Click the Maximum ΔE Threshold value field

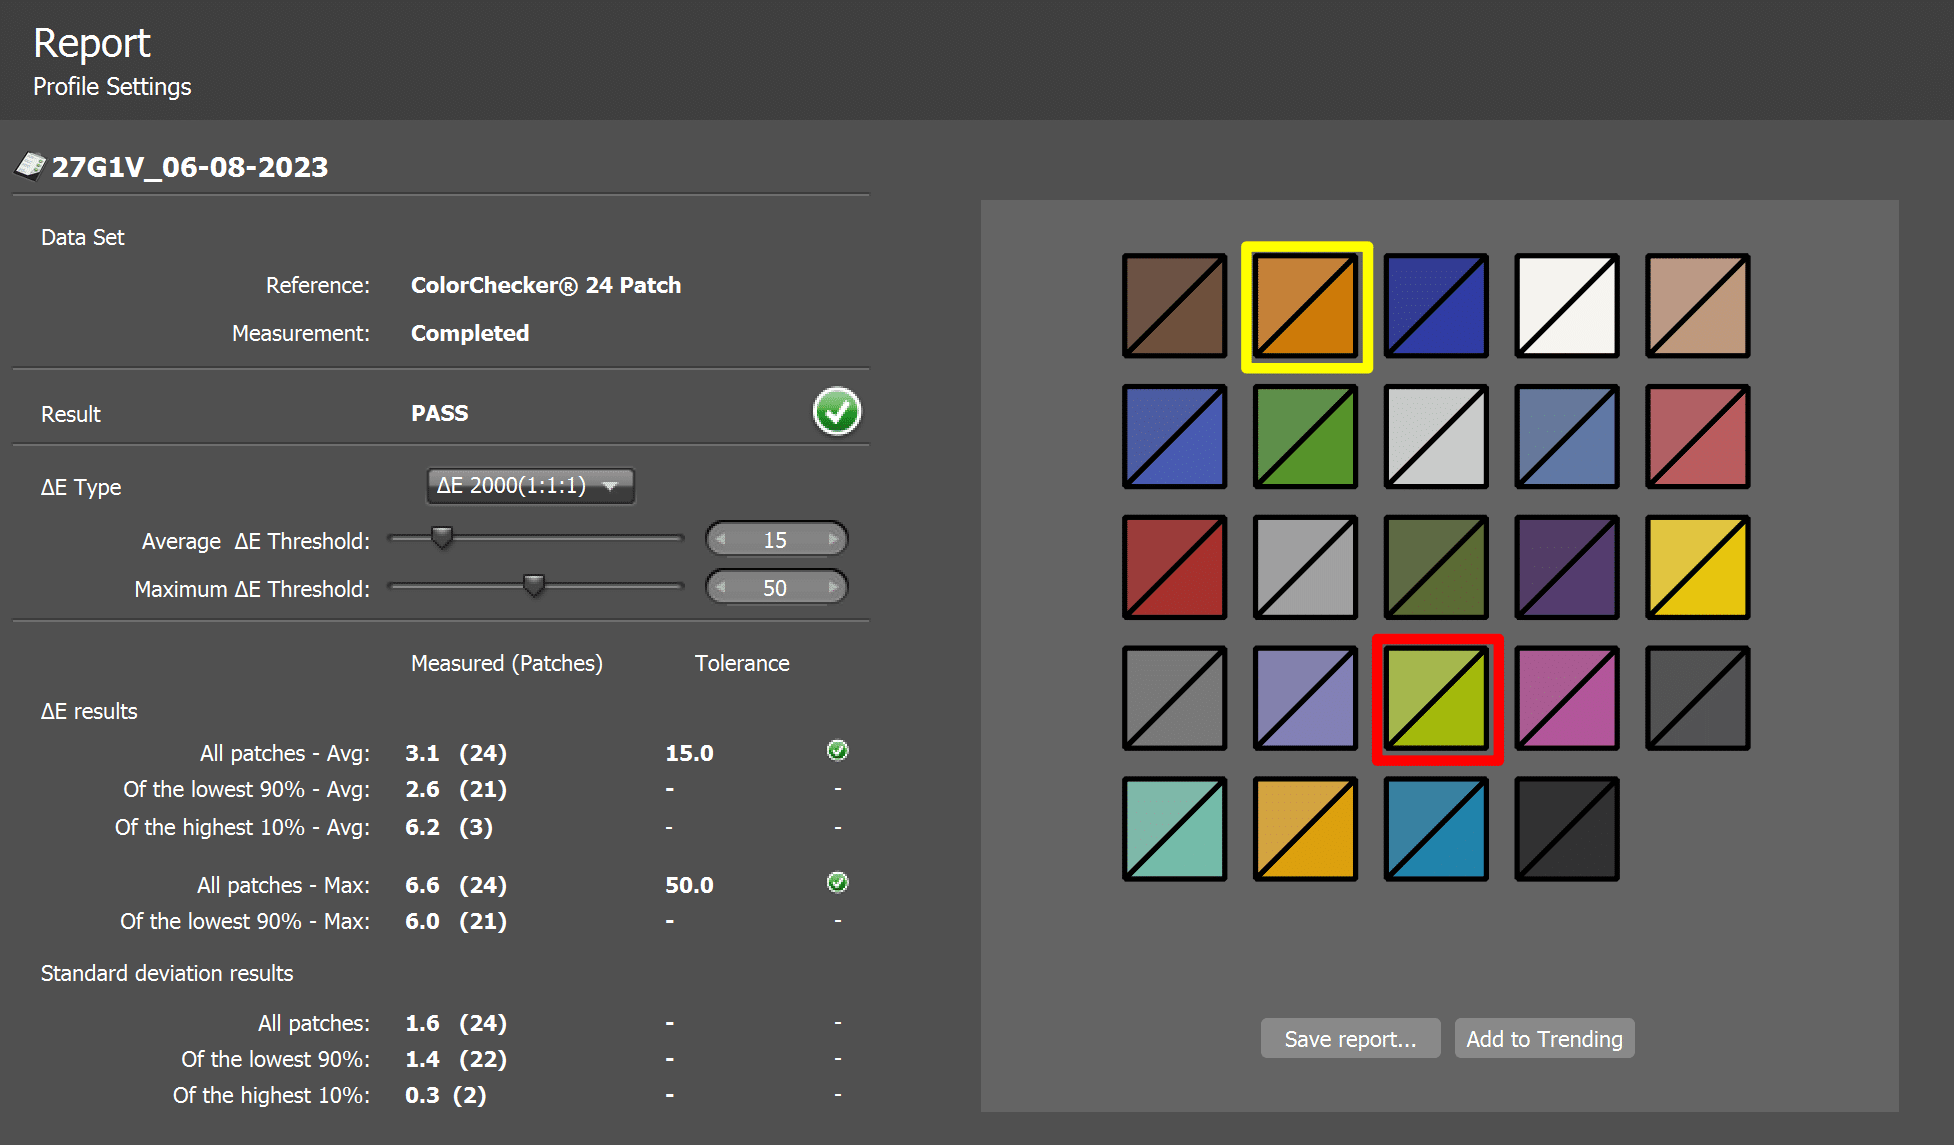775,588
